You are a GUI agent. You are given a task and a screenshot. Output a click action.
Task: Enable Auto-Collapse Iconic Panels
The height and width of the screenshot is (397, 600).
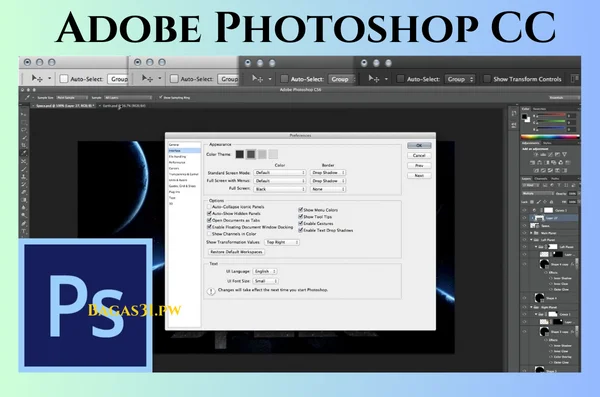click(x=209, y=207)
